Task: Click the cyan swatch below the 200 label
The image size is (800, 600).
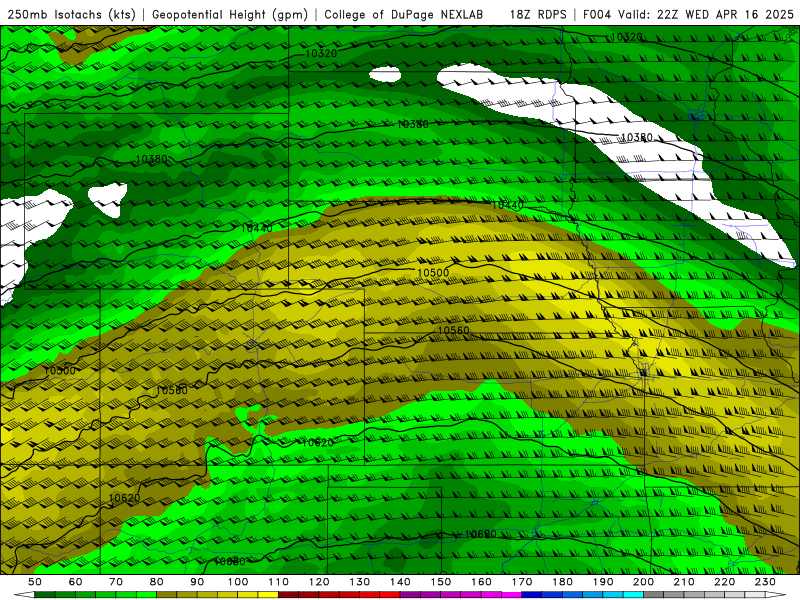Action: coord(633,595)
